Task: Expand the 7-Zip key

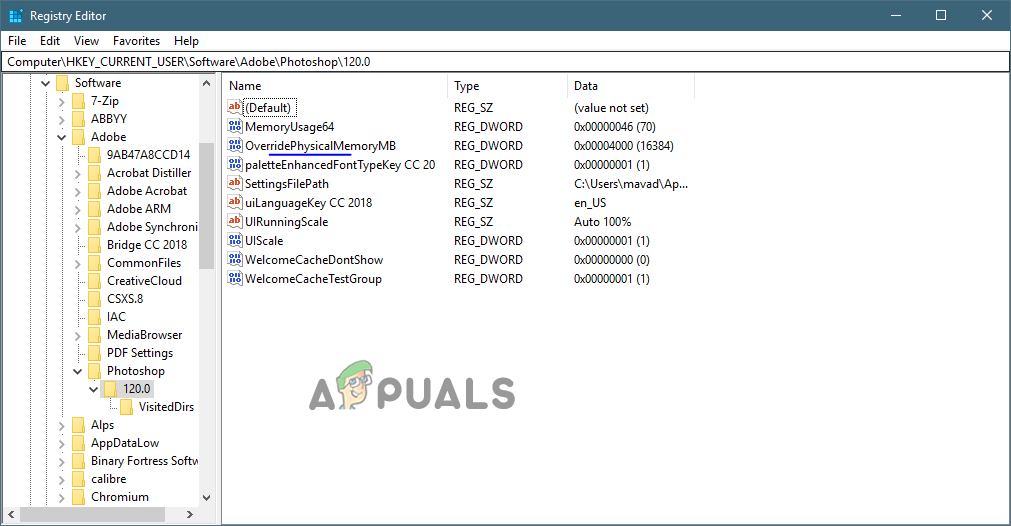Action: click(x=61, y=101)
